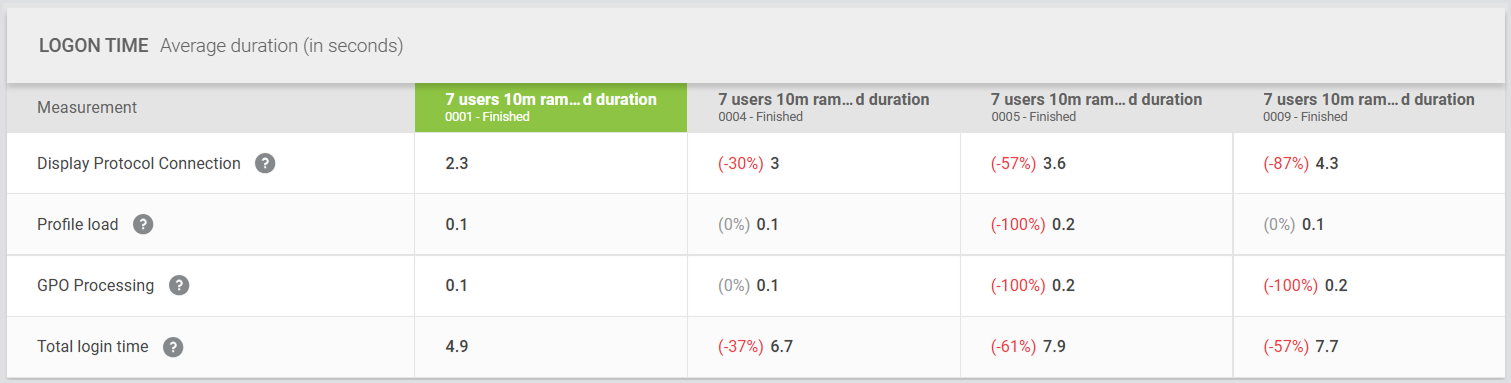Click the GPO Processing row label
The image size is (1511, 383).
pos(96,285)
